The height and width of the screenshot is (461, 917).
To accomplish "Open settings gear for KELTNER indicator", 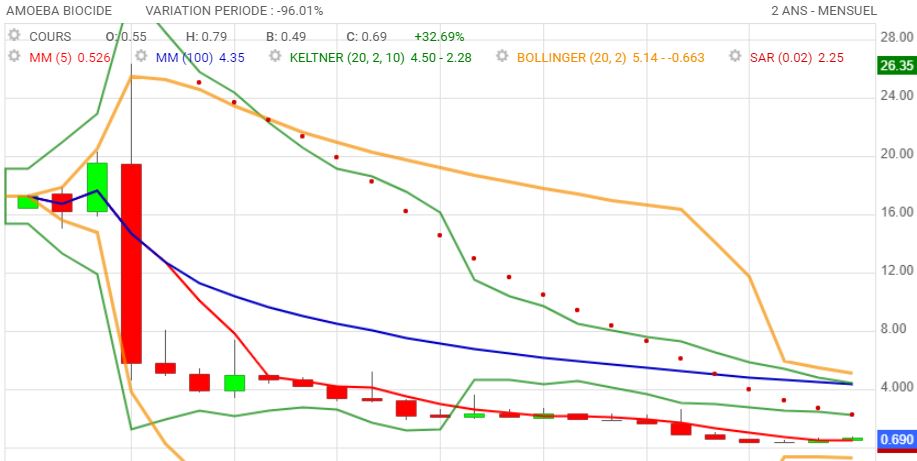I will tap(275, 56).
